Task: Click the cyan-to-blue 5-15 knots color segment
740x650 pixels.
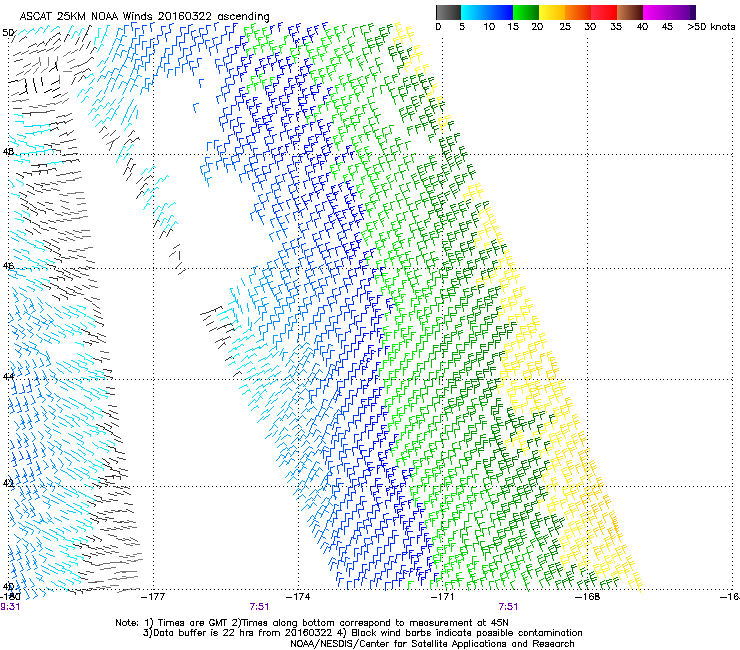Action: 487,12
